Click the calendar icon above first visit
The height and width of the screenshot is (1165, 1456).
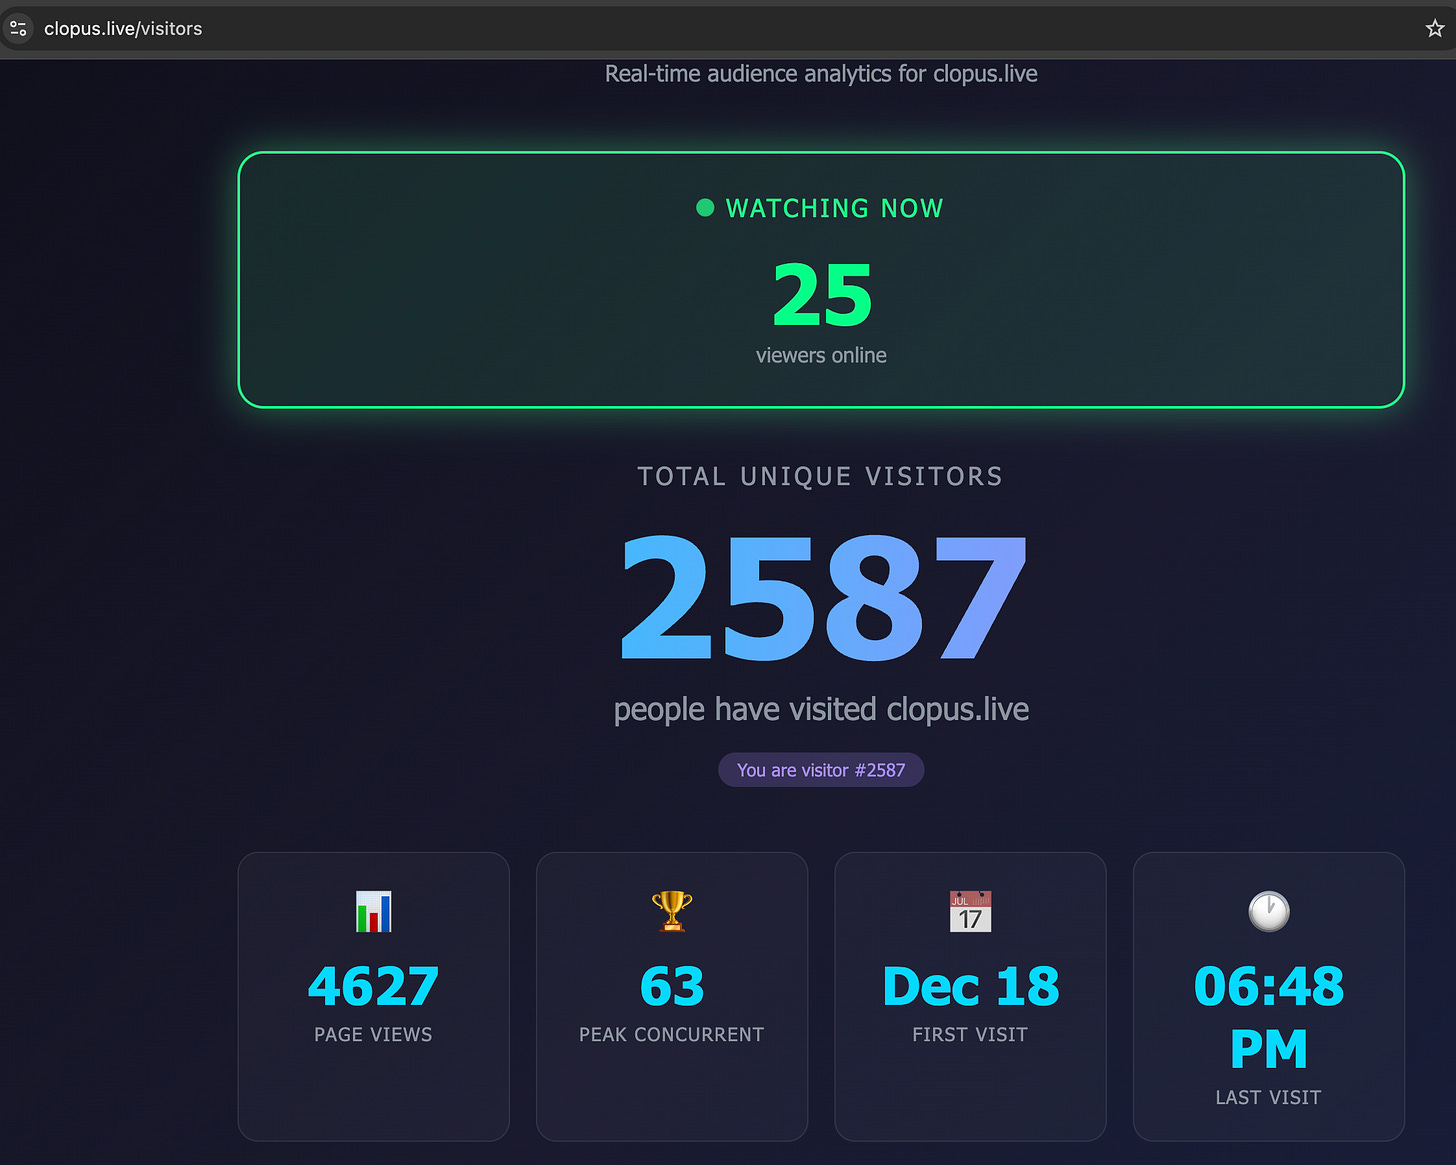coord(970,911)
